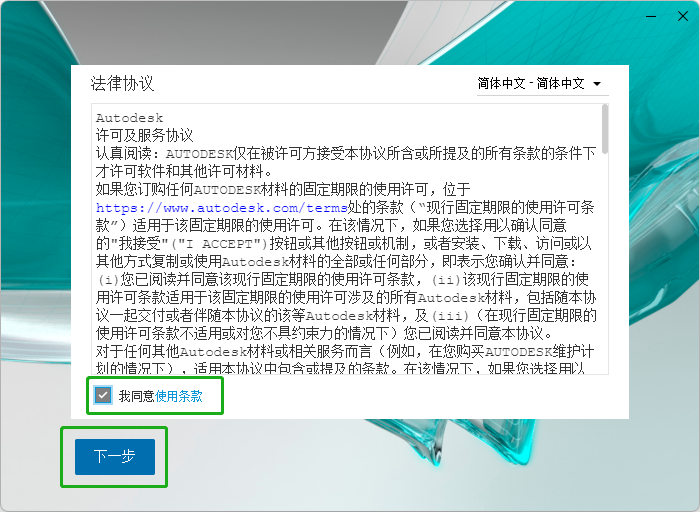Viewport: 700px width, 512px height.
Task: Click the 法律协议 heading
Action: coord(123,83)
